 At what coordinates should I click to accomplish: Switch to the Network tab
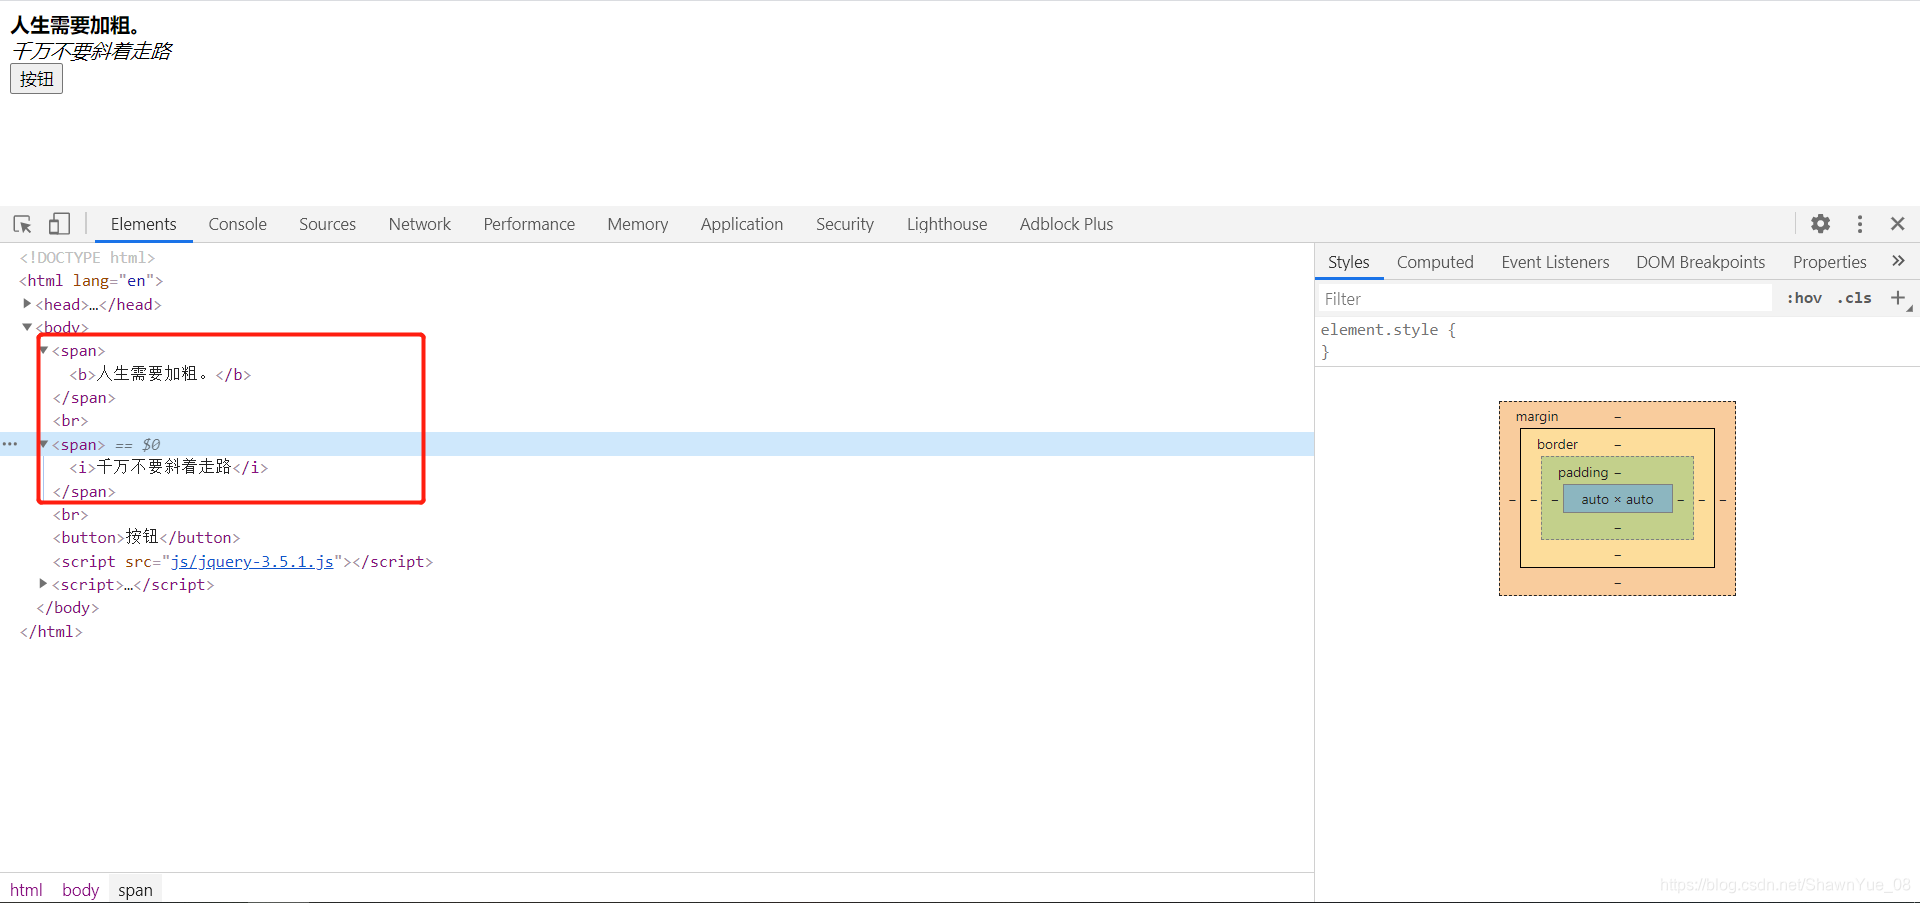pos(420,224)
